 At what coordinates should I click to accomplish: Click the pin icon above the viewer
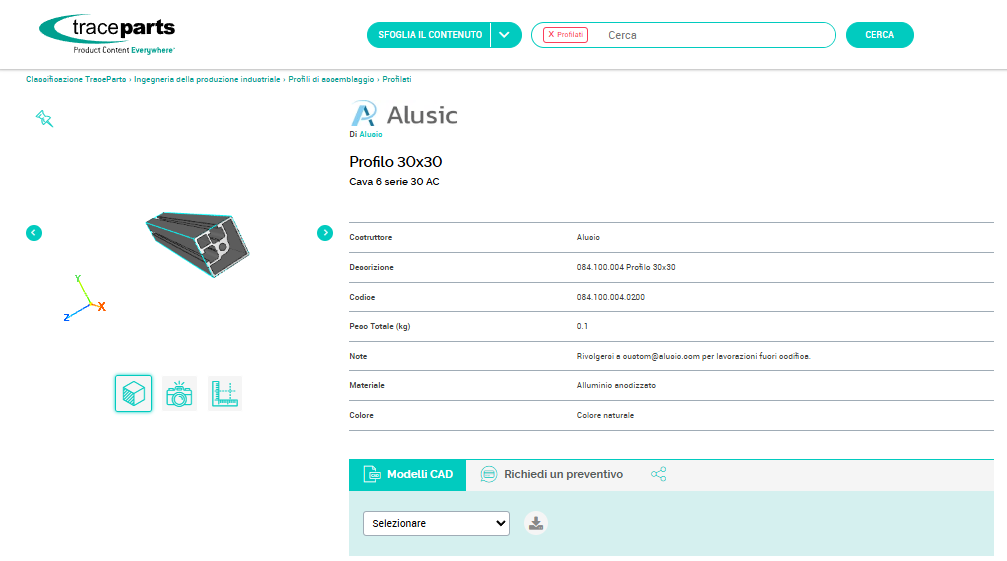(44, 118)
